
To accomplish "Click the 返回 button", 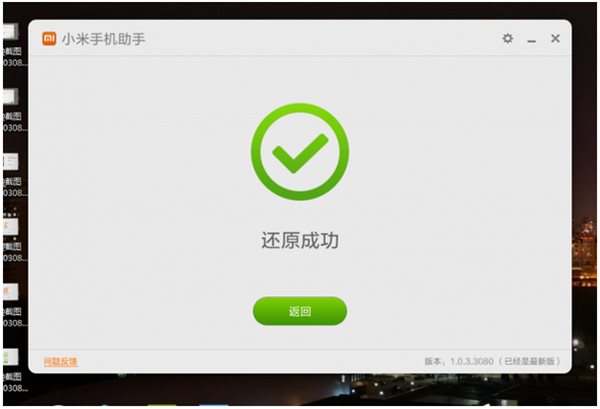I will 300,311.
